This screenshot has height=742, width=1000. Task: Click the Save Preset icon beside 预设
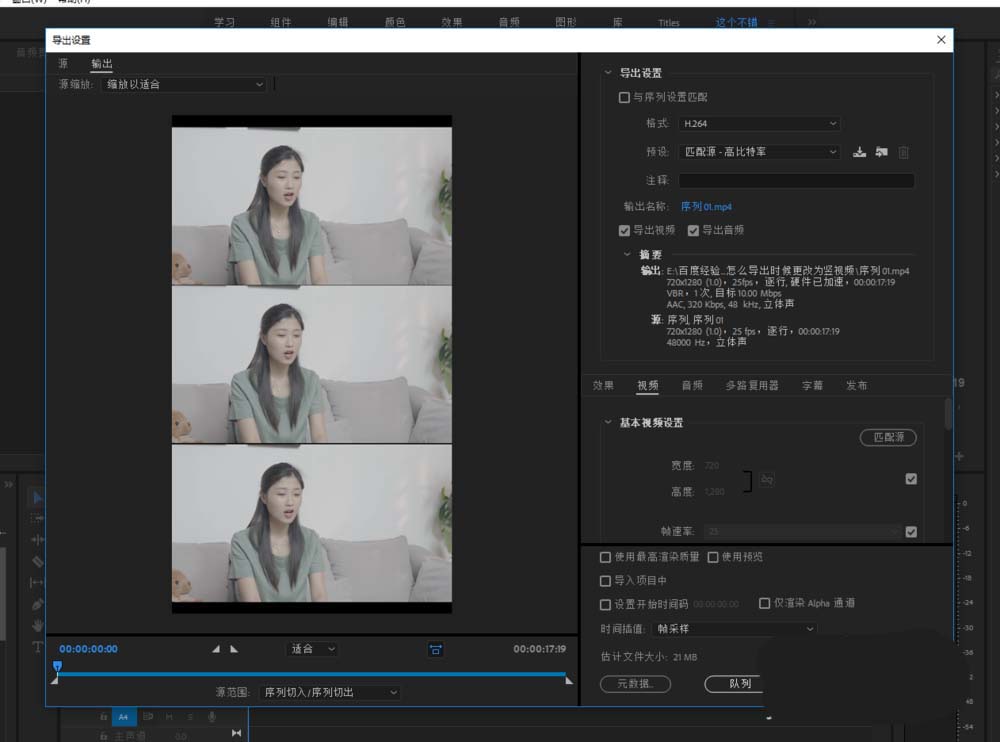pyautogui.click(x=860, y=153)
